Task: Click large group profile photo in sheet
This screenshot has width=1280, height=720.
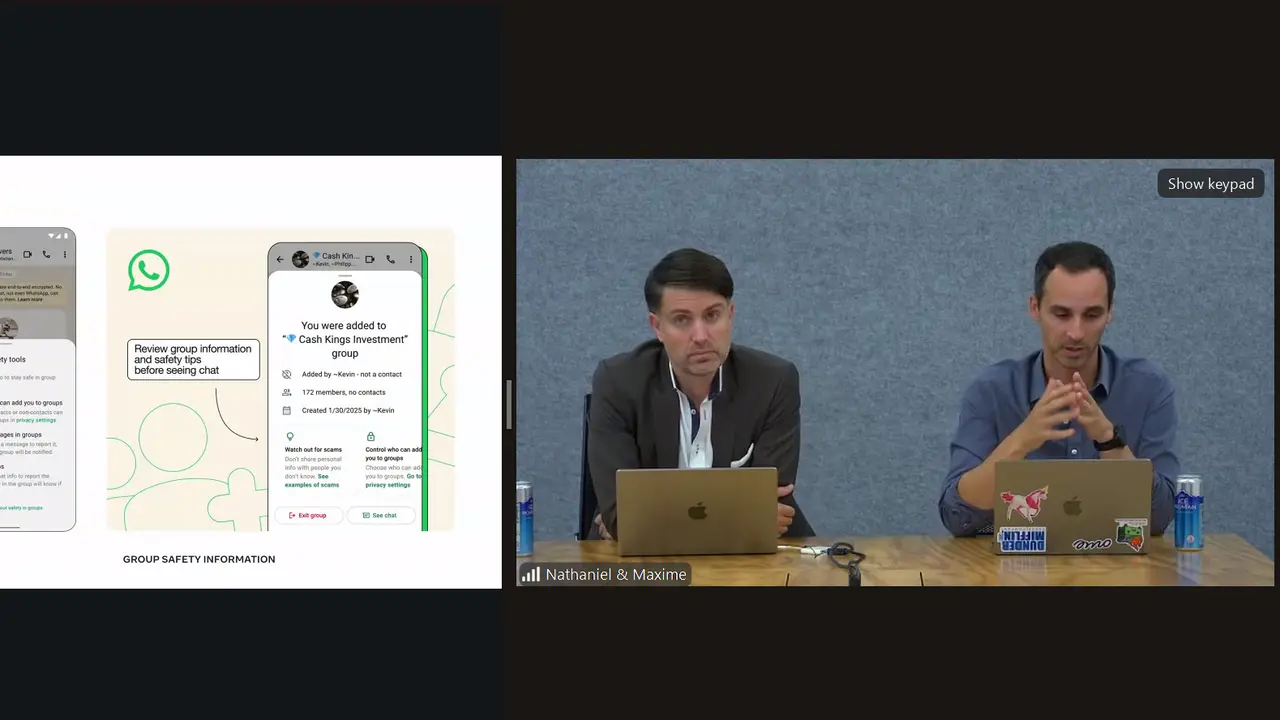Action: tap(345, 294)
